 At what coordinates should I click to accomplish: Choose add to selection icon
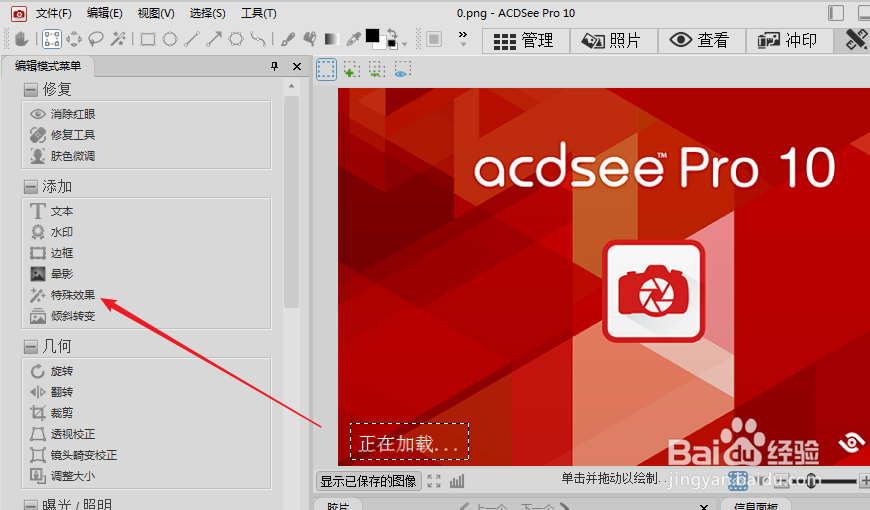click(352, 70)
